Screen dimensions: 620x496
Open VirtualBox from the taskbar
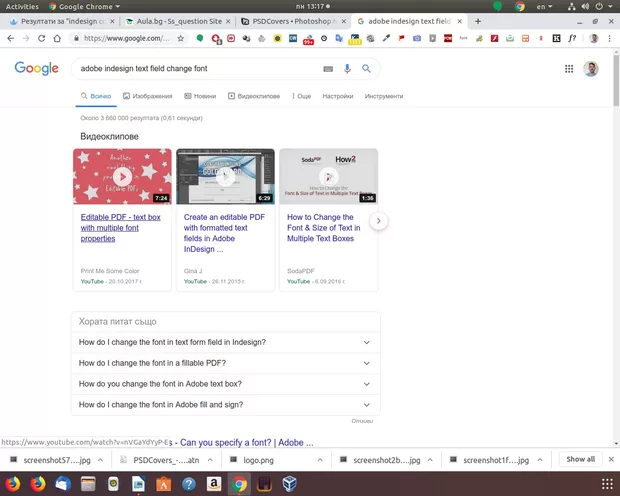click(291, 484)
